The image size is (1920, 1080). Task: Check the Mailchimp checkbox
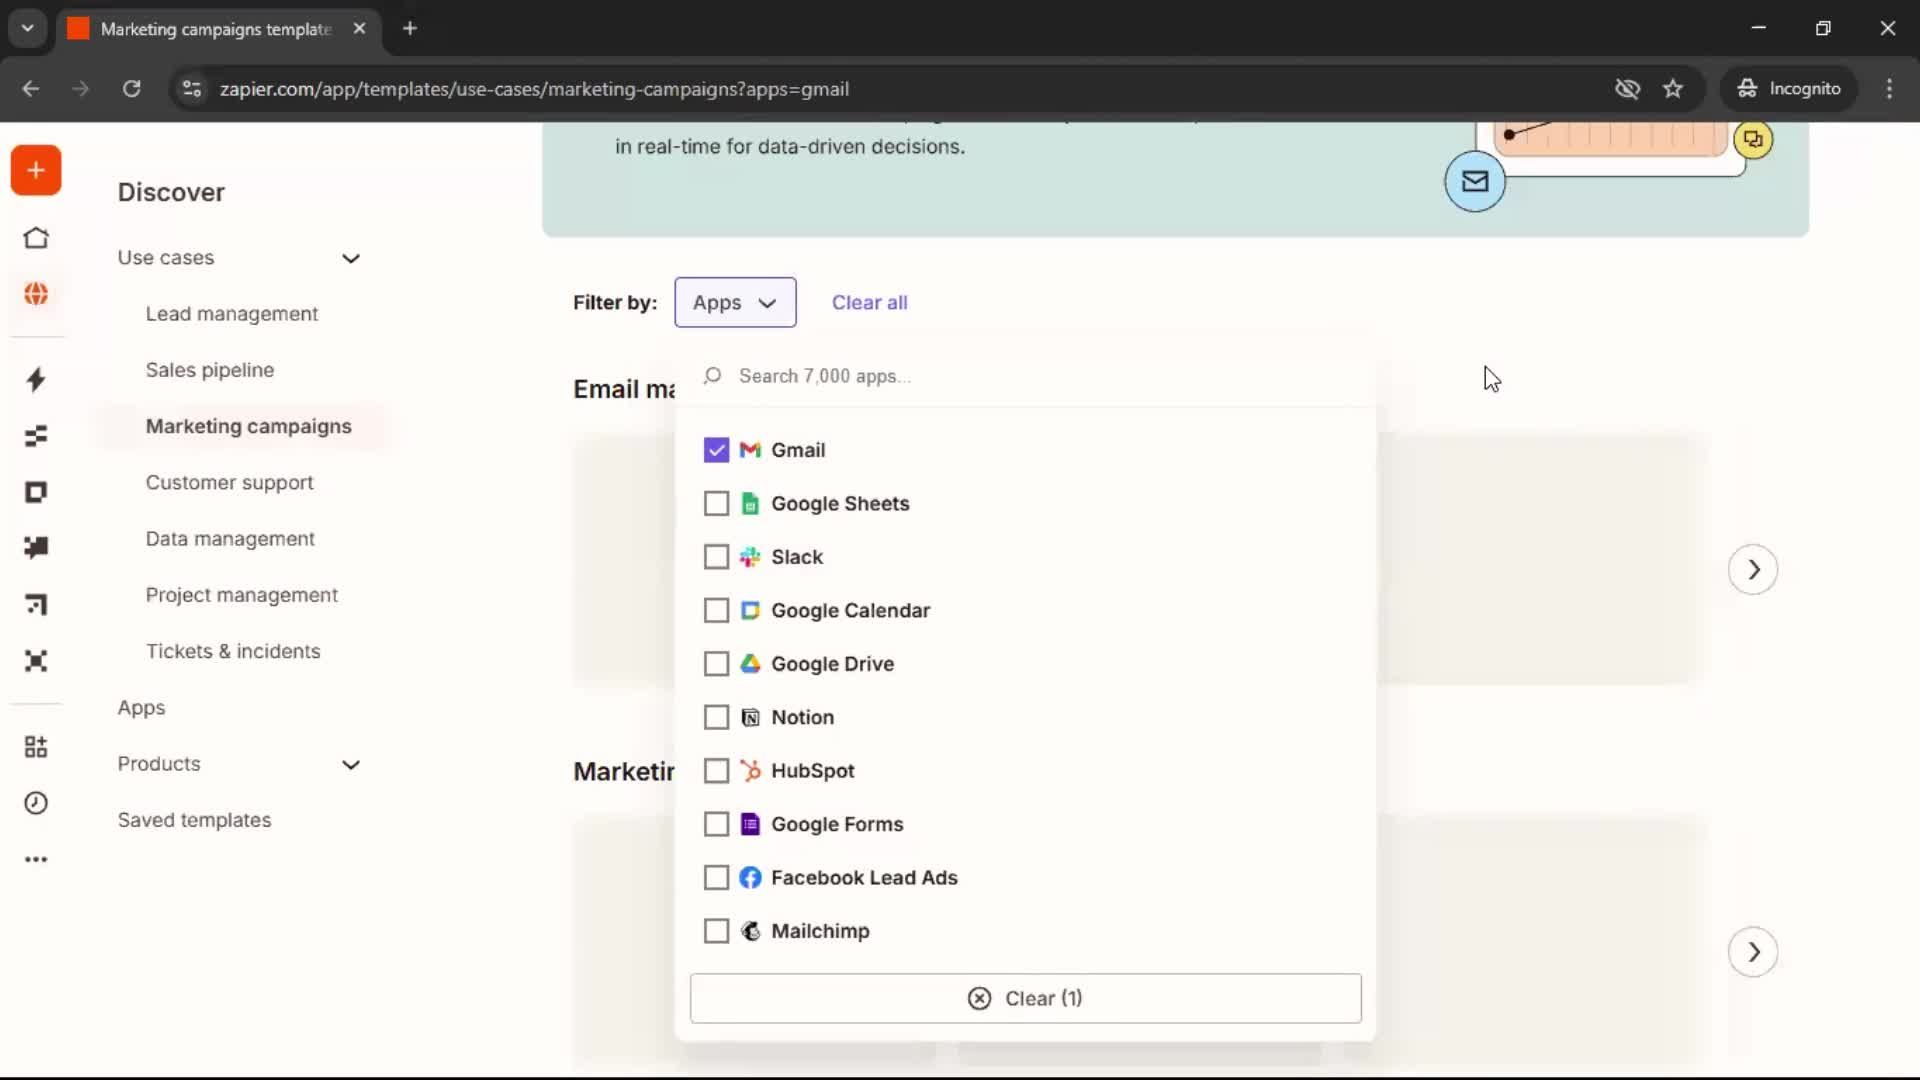[716, 931]
